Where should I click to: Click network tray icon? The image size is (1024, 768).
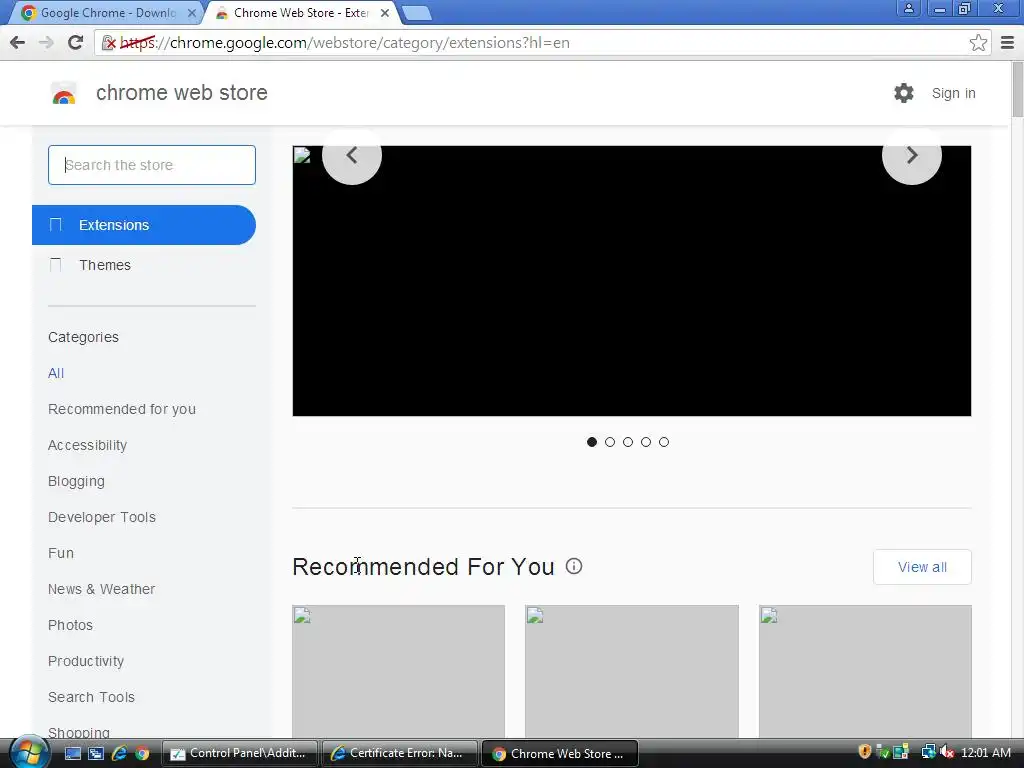(928, 753)
